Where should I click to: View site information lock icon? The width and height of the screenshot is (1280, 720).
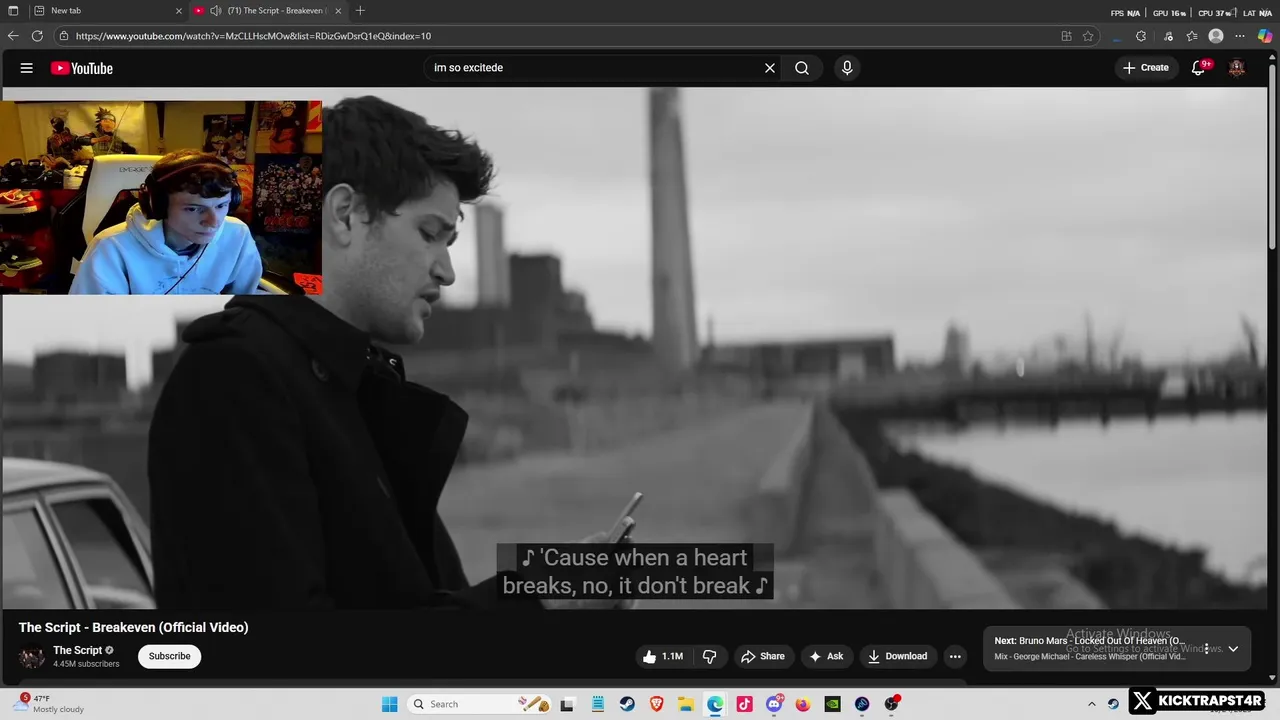pyautogui.click(x=64, y=36)
